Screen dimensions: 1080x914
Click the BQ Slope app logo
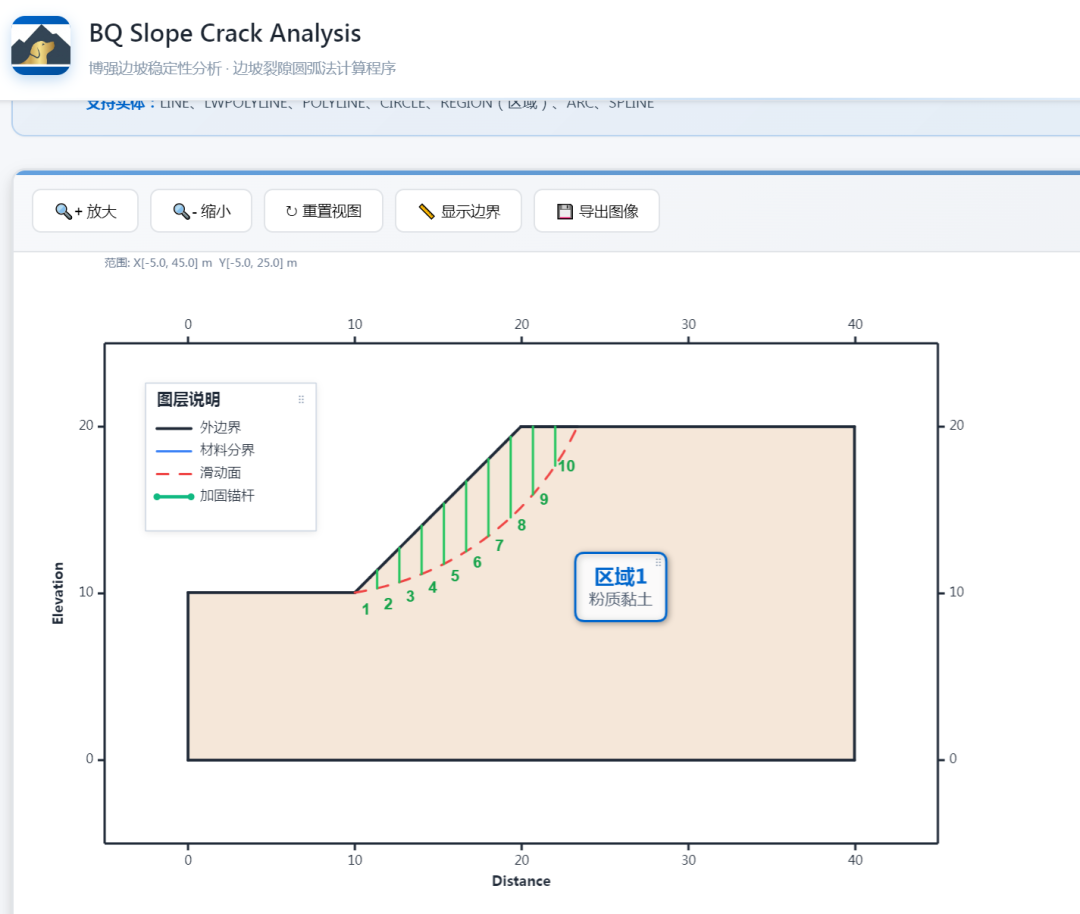[41, 45]
